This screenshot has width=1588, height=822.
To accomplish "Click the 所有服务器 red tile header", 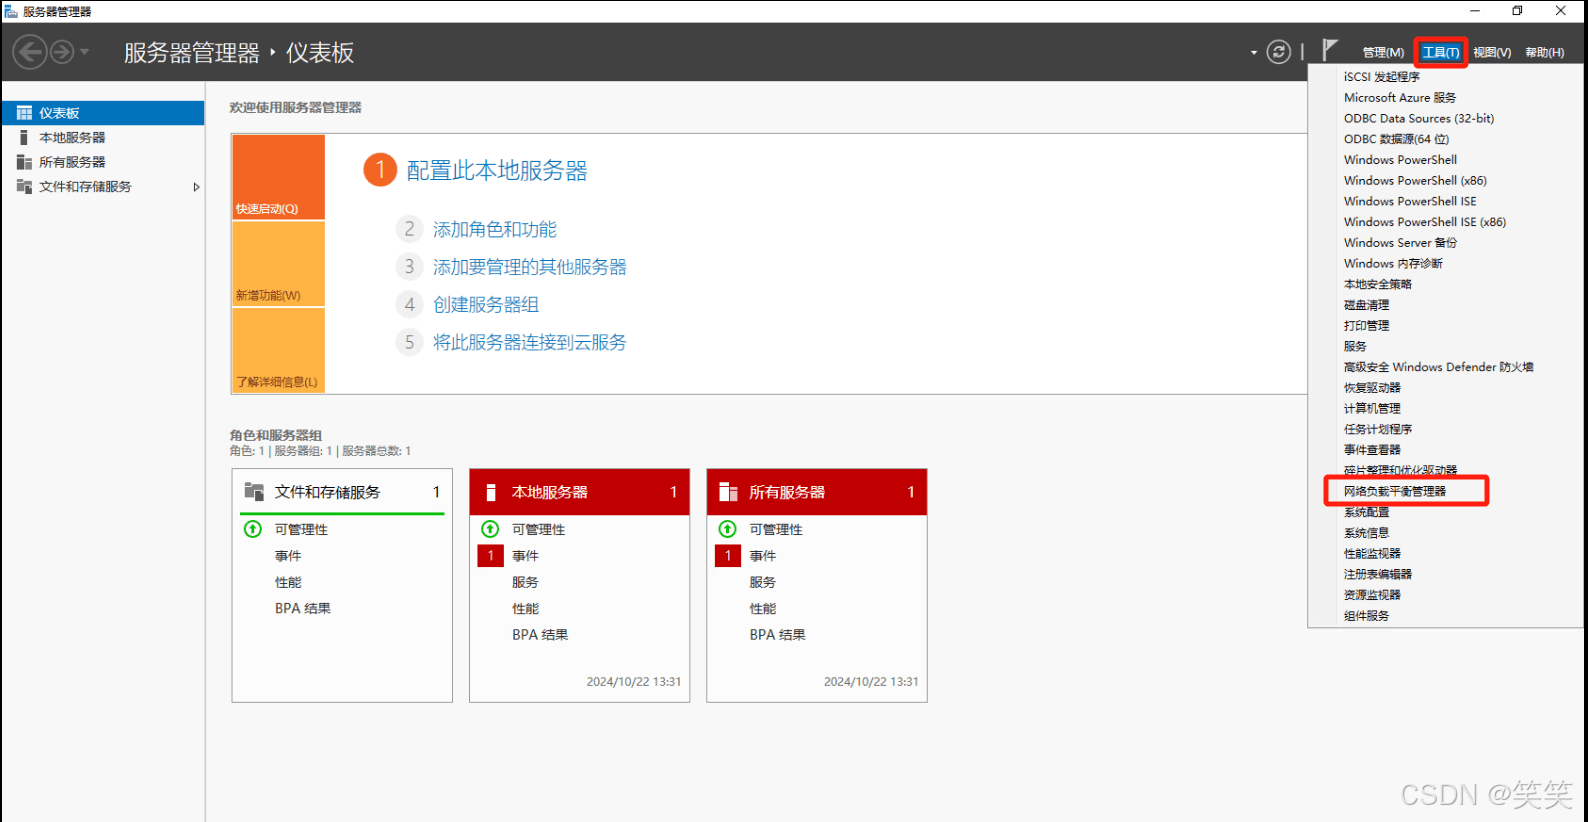I will click(816, 492).
